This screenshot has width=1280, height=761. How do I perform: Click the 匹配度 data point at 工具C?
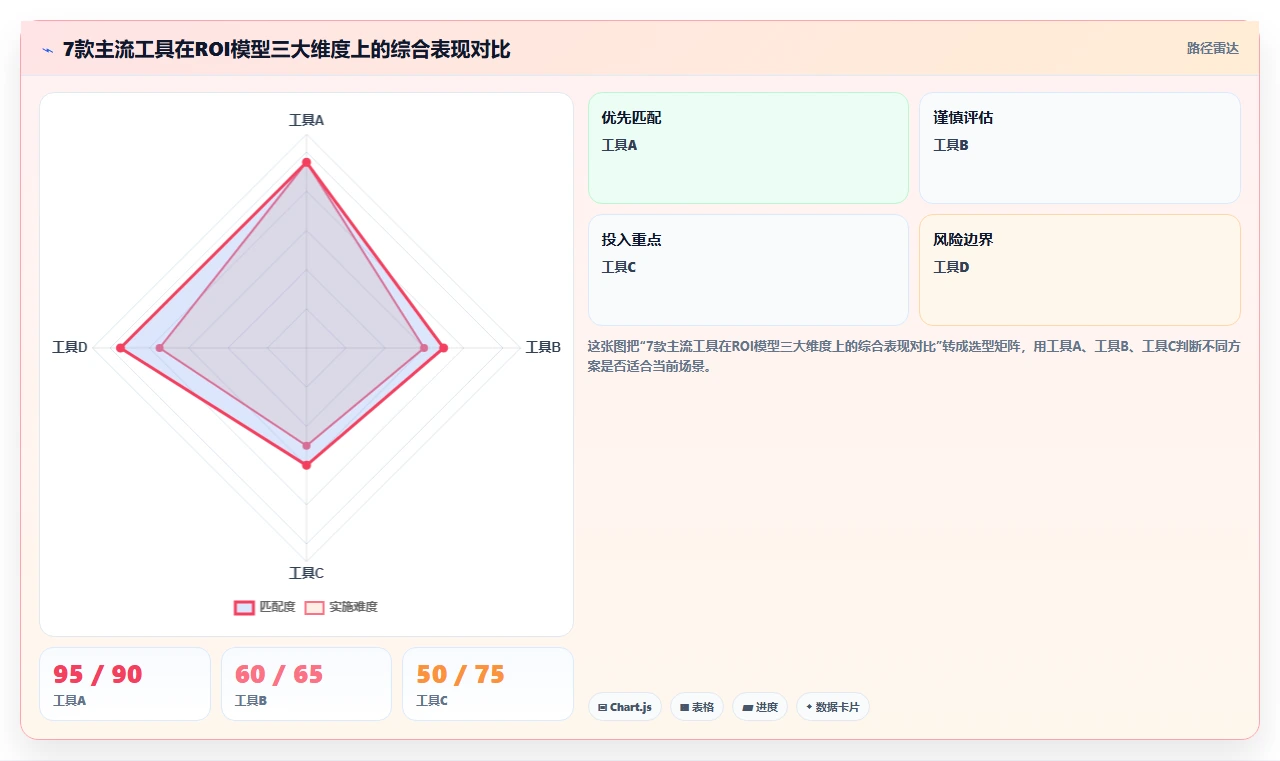(x=307, y=465)
